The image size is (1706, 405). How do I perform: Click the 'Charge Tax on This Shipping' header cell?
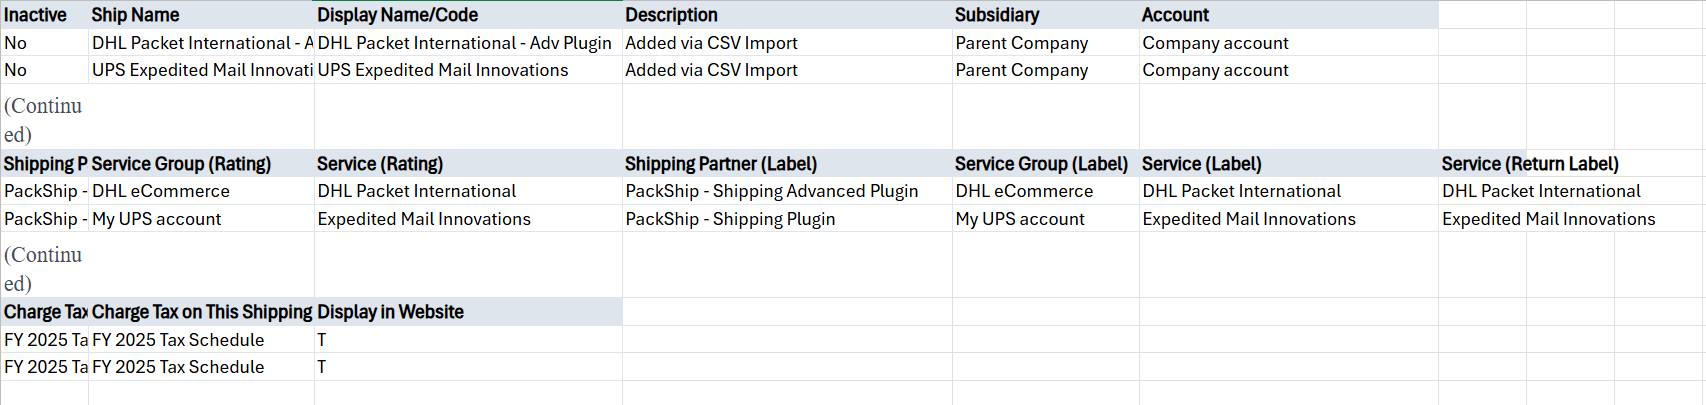click(x=200, y=312)
